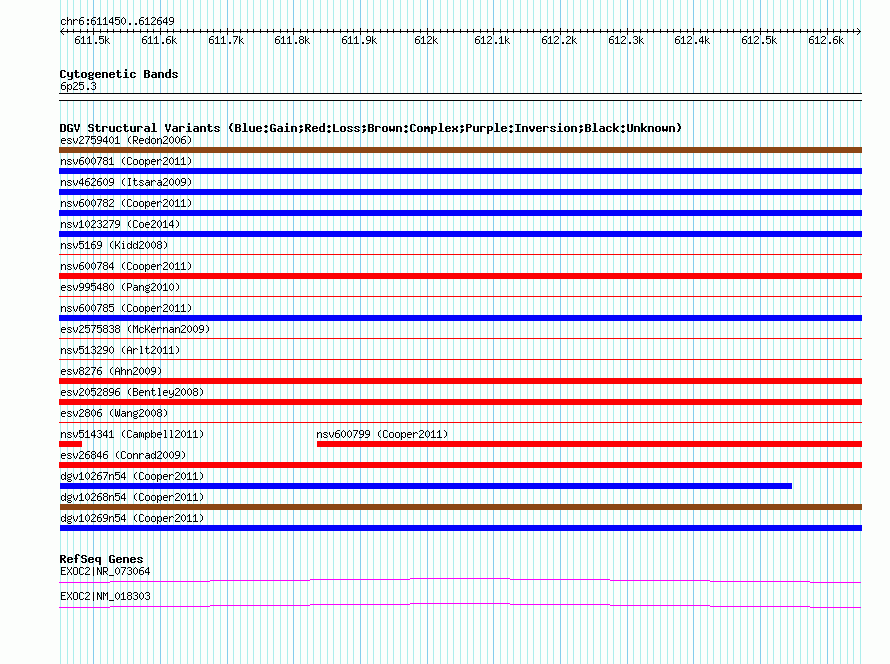890x664 pixels.
Task: Click the nsv600784 (Cooper2011) label
Action: point(126,266)
